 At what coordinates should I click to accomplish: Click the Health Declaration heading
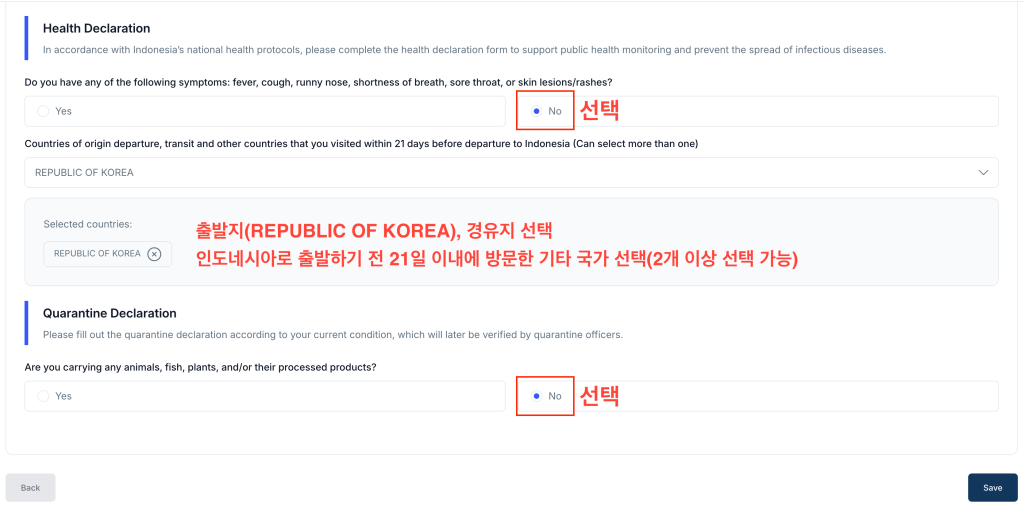96,29
